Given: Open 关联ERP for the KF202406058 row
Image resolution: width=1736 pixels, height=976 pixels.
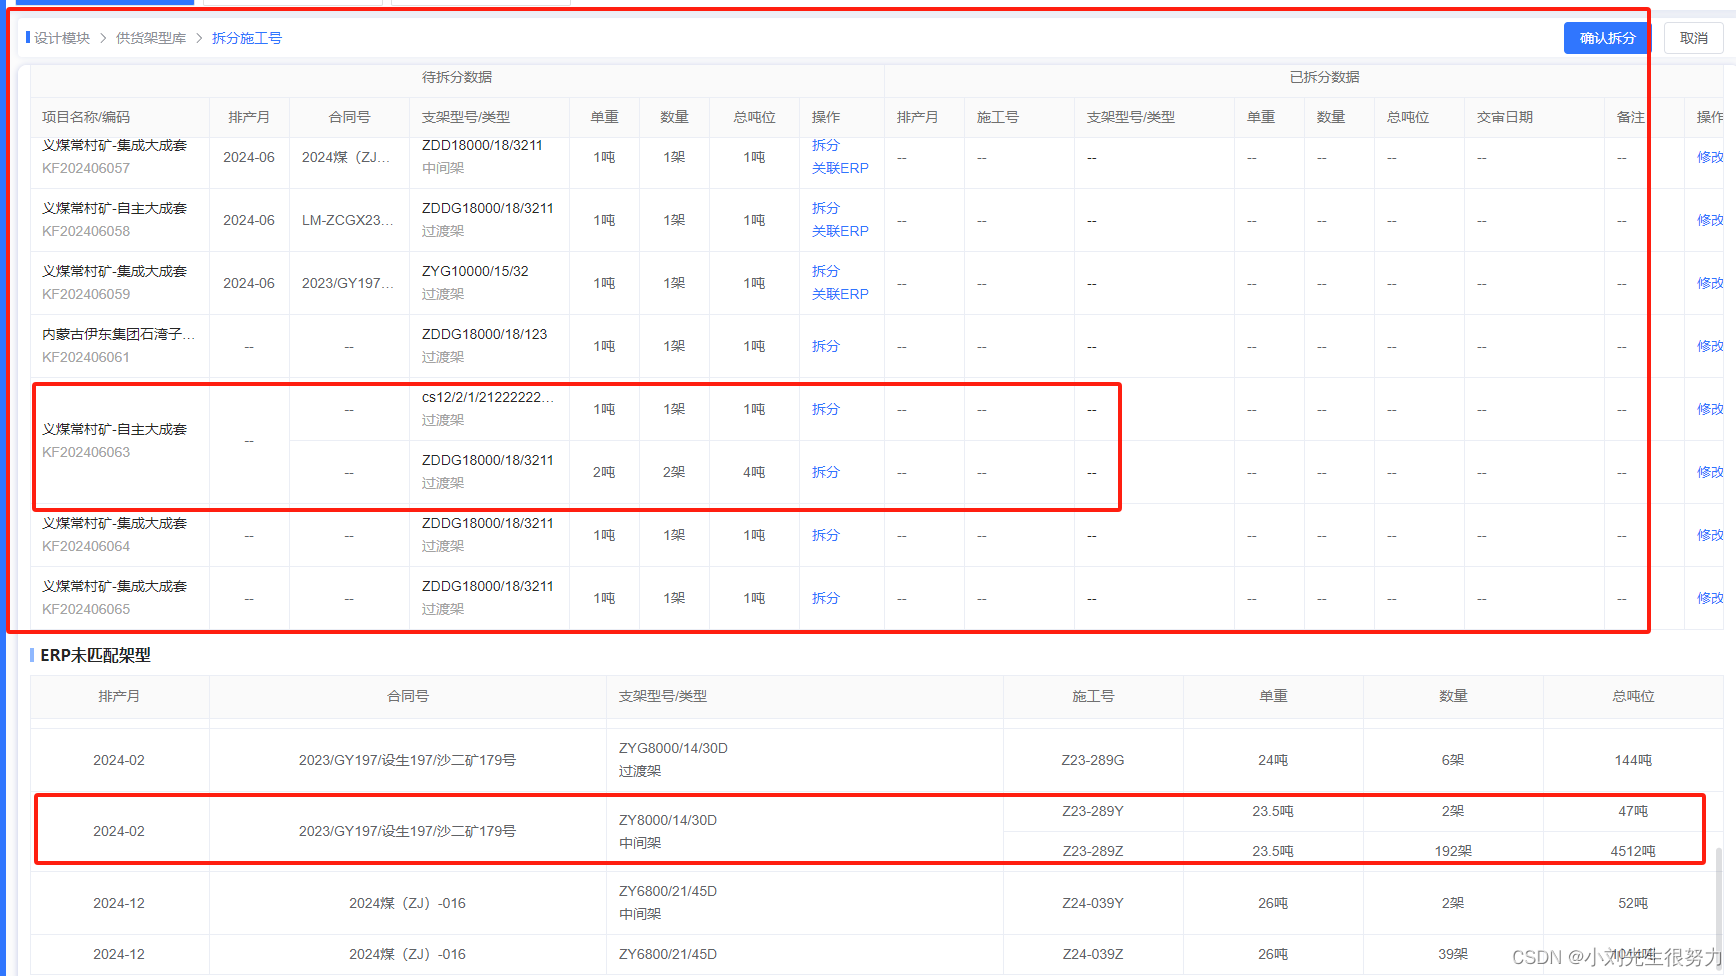Looking at the screenshot, I should coord(841,231).
